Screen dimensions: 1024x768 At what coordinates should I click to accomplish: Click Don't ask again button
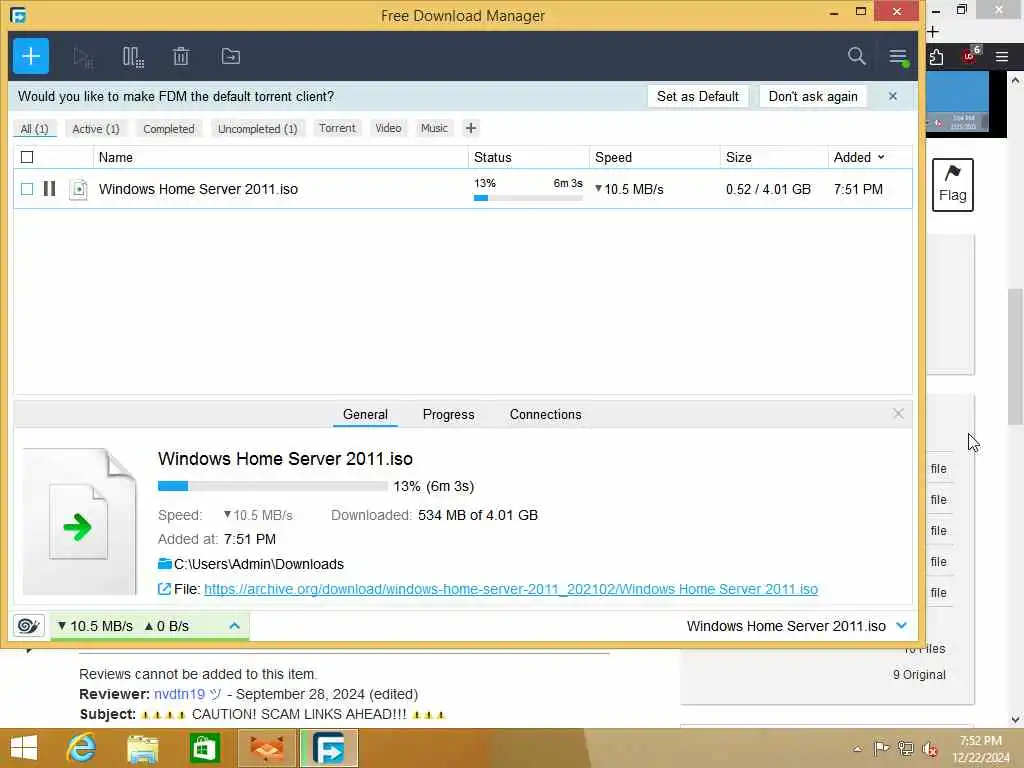tap(813, 96)
